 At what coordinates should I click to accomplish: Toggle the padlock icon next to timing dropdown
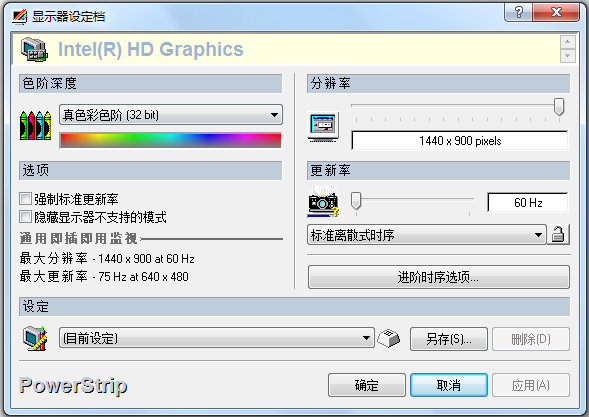[x=558, y=235]
